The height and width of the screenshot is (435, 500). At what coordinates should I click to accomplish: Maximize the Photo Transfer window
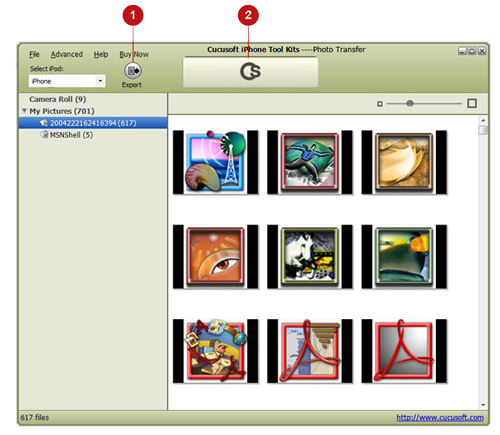tap(472, 51)
